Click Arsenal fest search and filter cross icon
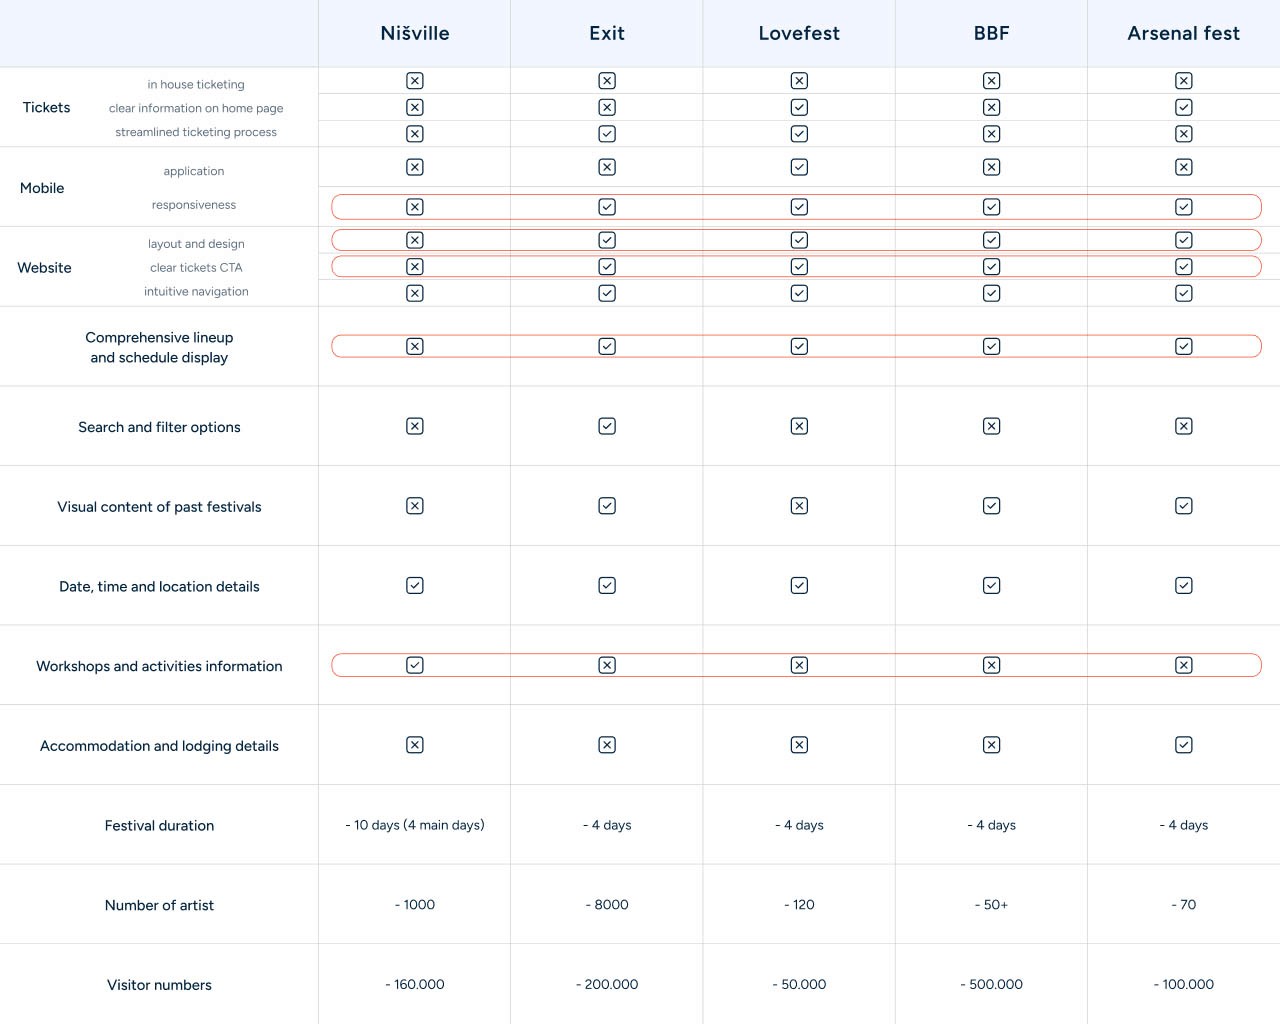The height and width of the screenshot is (1024, 1280). coord(1184,426)
